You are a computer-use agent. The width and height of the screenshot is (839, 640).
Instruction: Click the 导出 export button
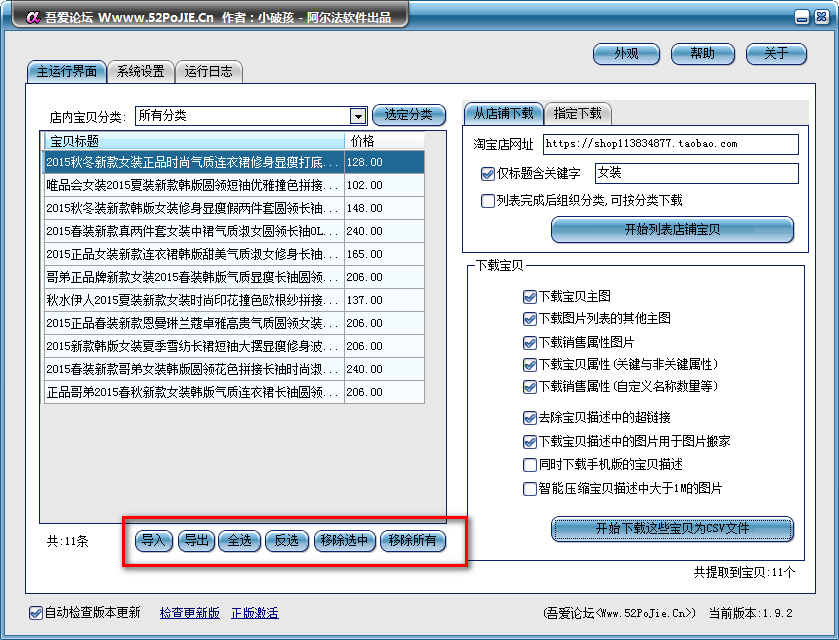(196, 540)
